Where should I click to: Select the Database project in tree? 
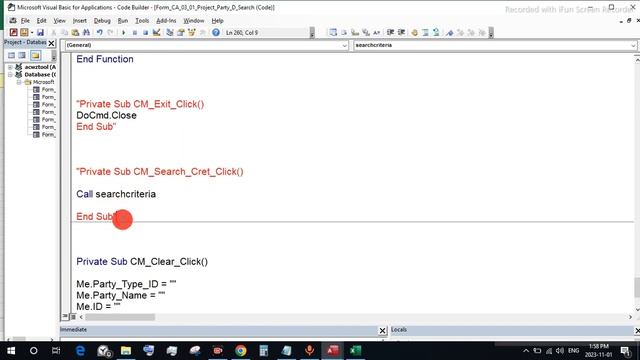pyautogui.click(x=40, y=75)
